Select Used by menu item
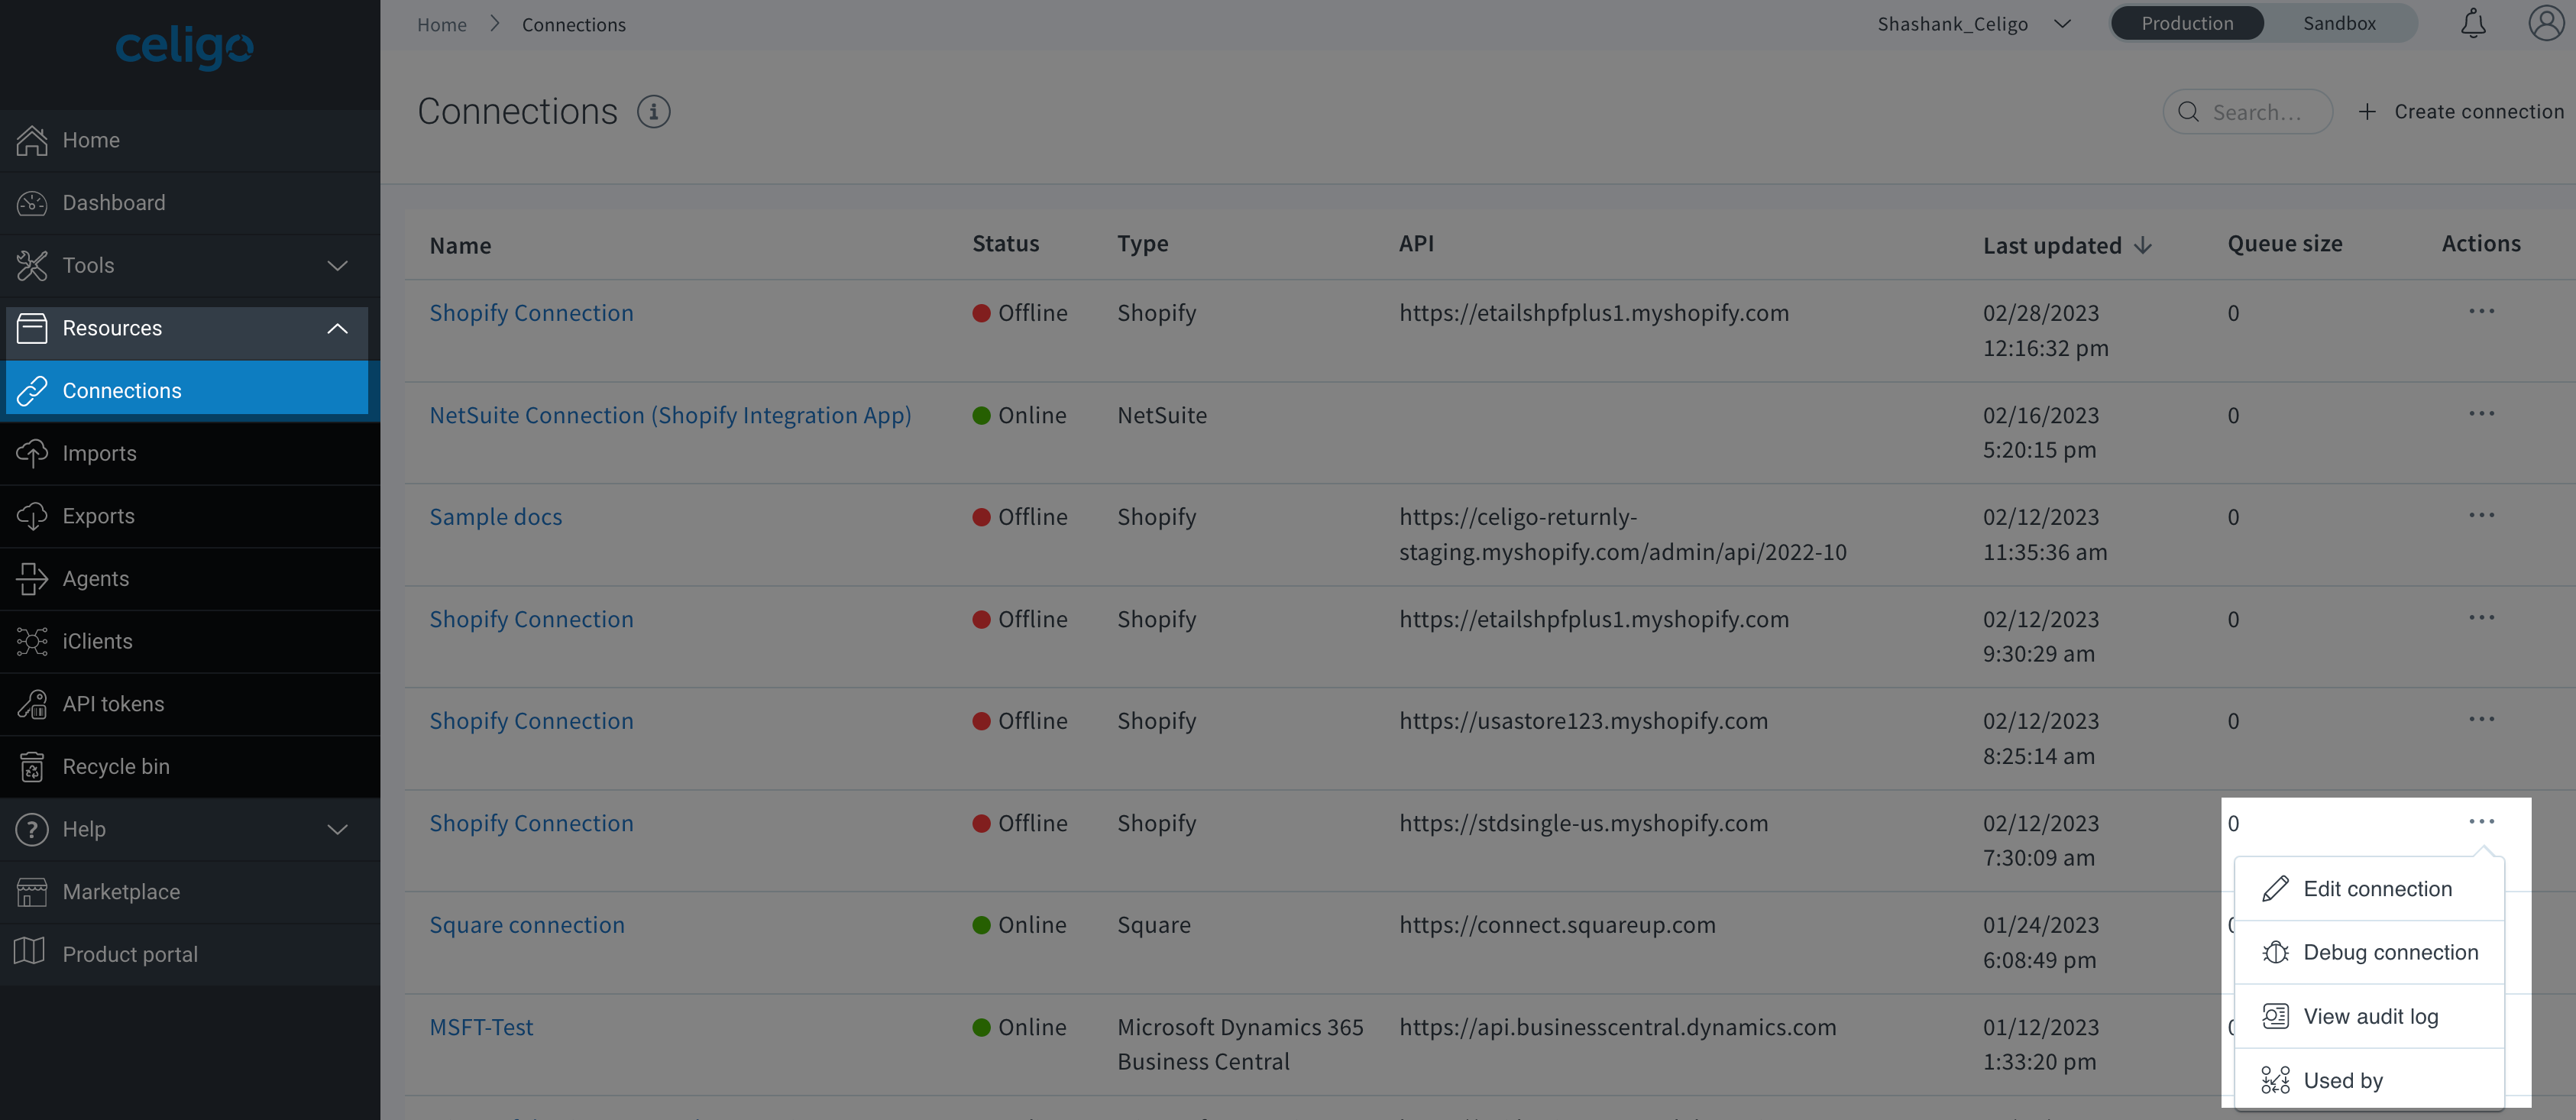 [x=2369, y=1079]
